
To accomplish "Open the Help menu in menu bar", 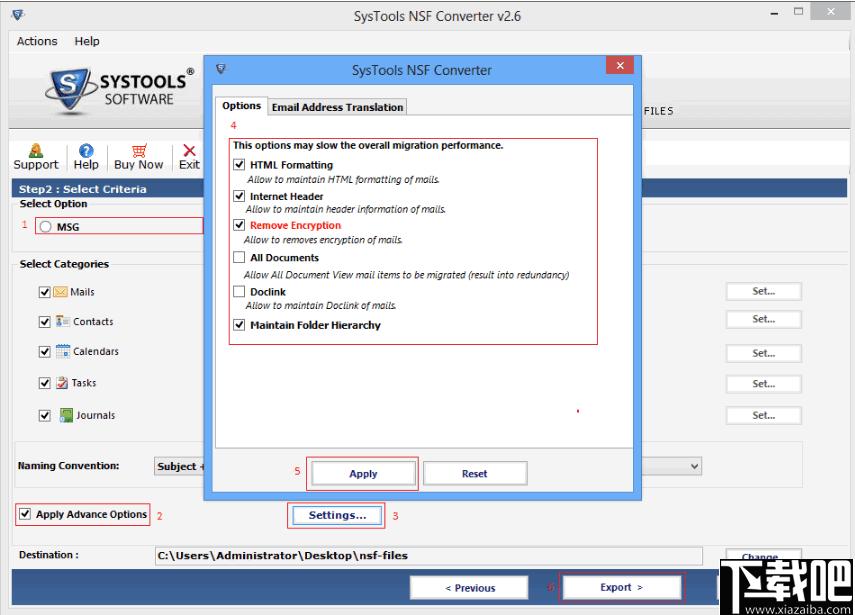I will click(87, 41).
